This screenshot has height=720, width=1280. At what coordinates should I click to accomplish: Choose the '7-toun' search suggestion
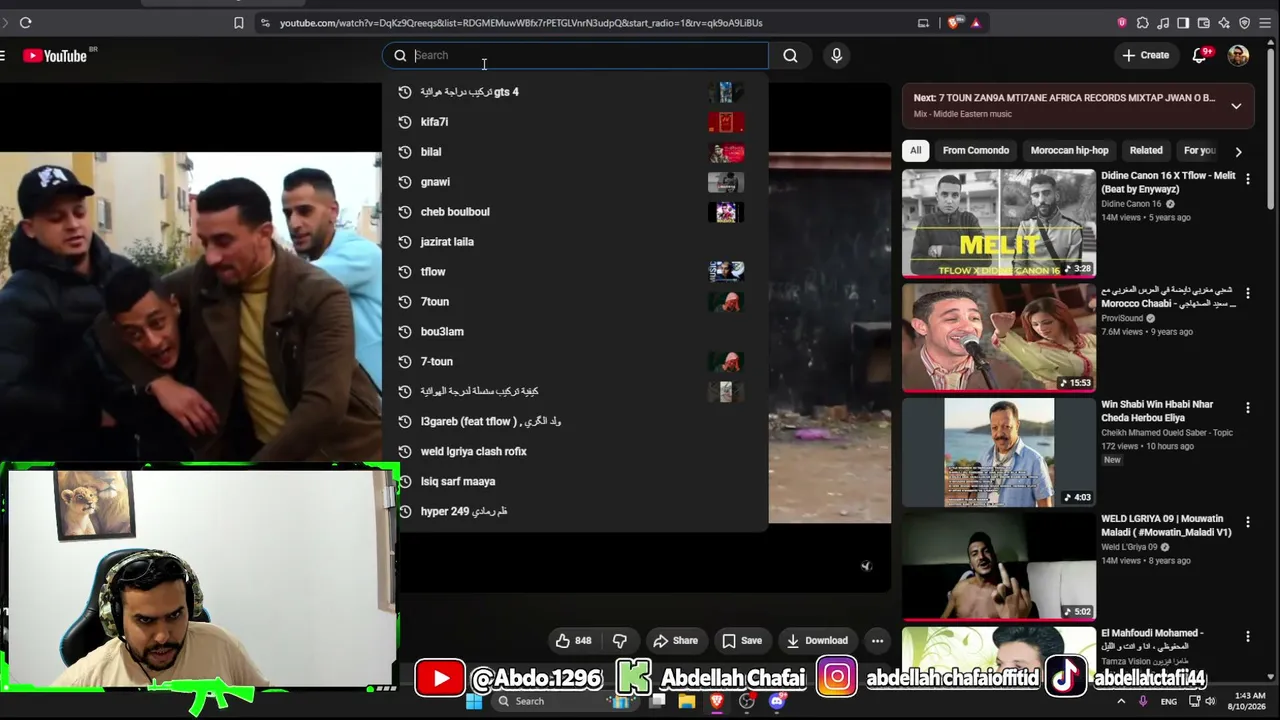click(576, 362)
